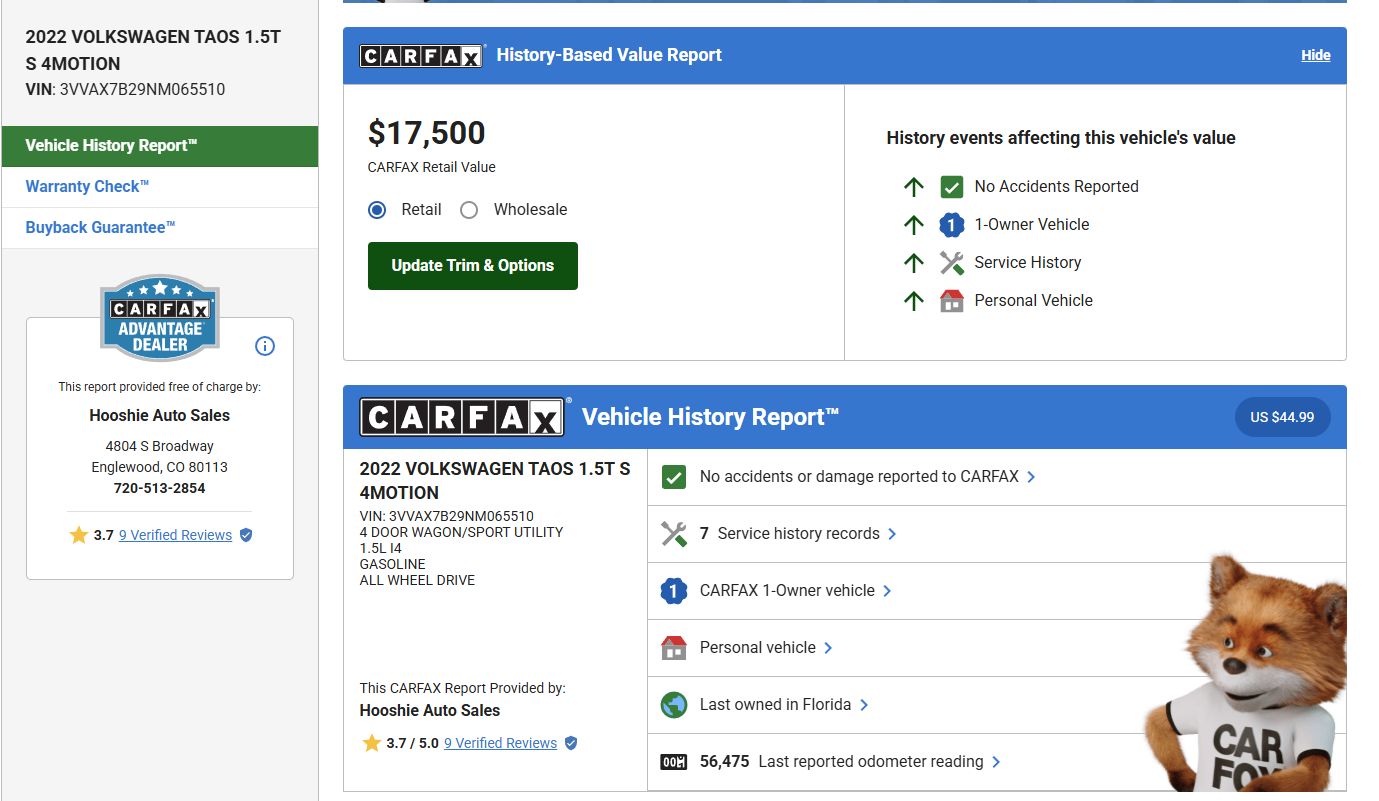Click the globe icon for Last owned in Florida

[x=674, y=705]
